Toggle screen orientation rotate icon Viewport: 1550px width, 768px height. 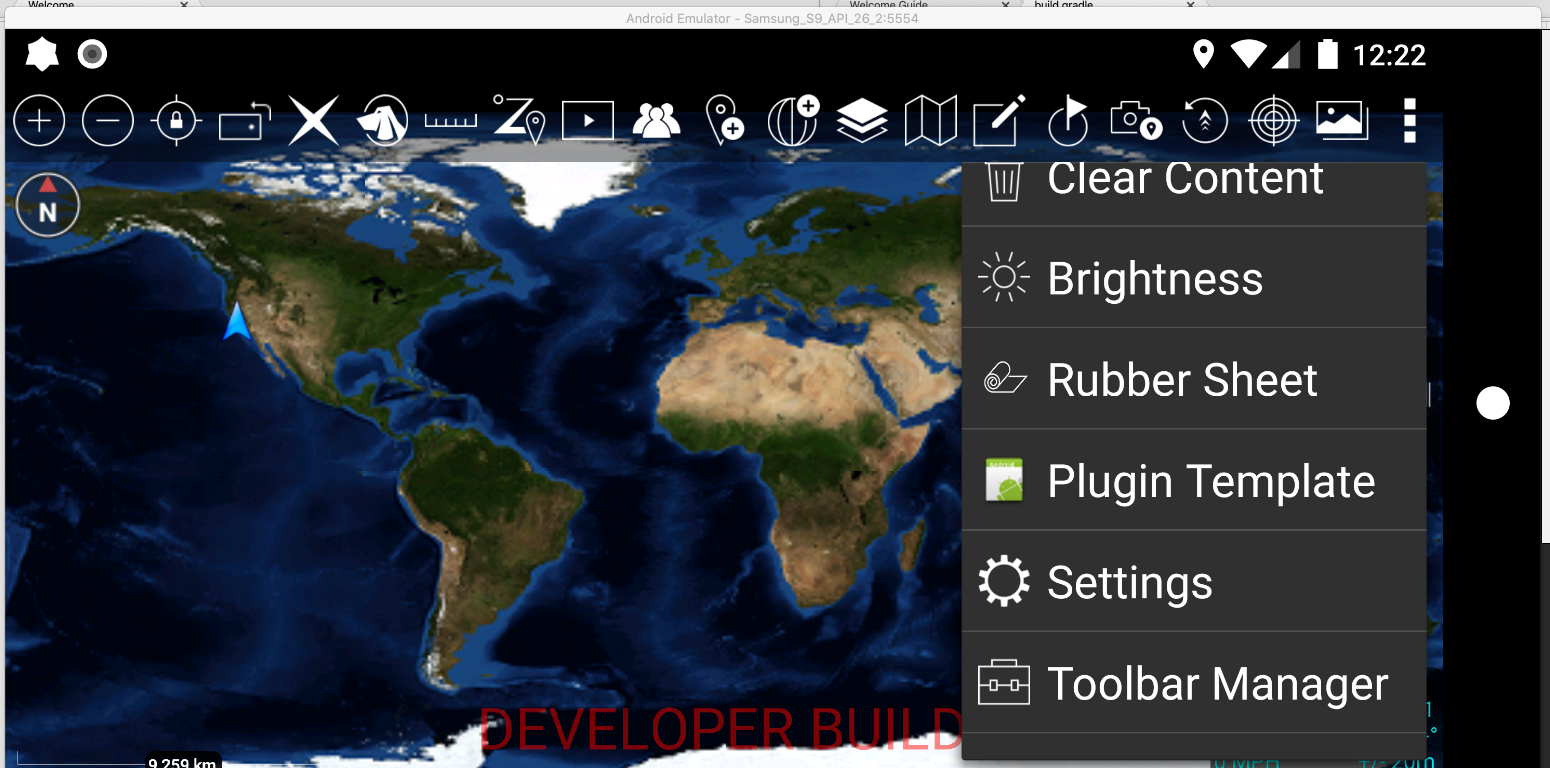pos(245,121)
